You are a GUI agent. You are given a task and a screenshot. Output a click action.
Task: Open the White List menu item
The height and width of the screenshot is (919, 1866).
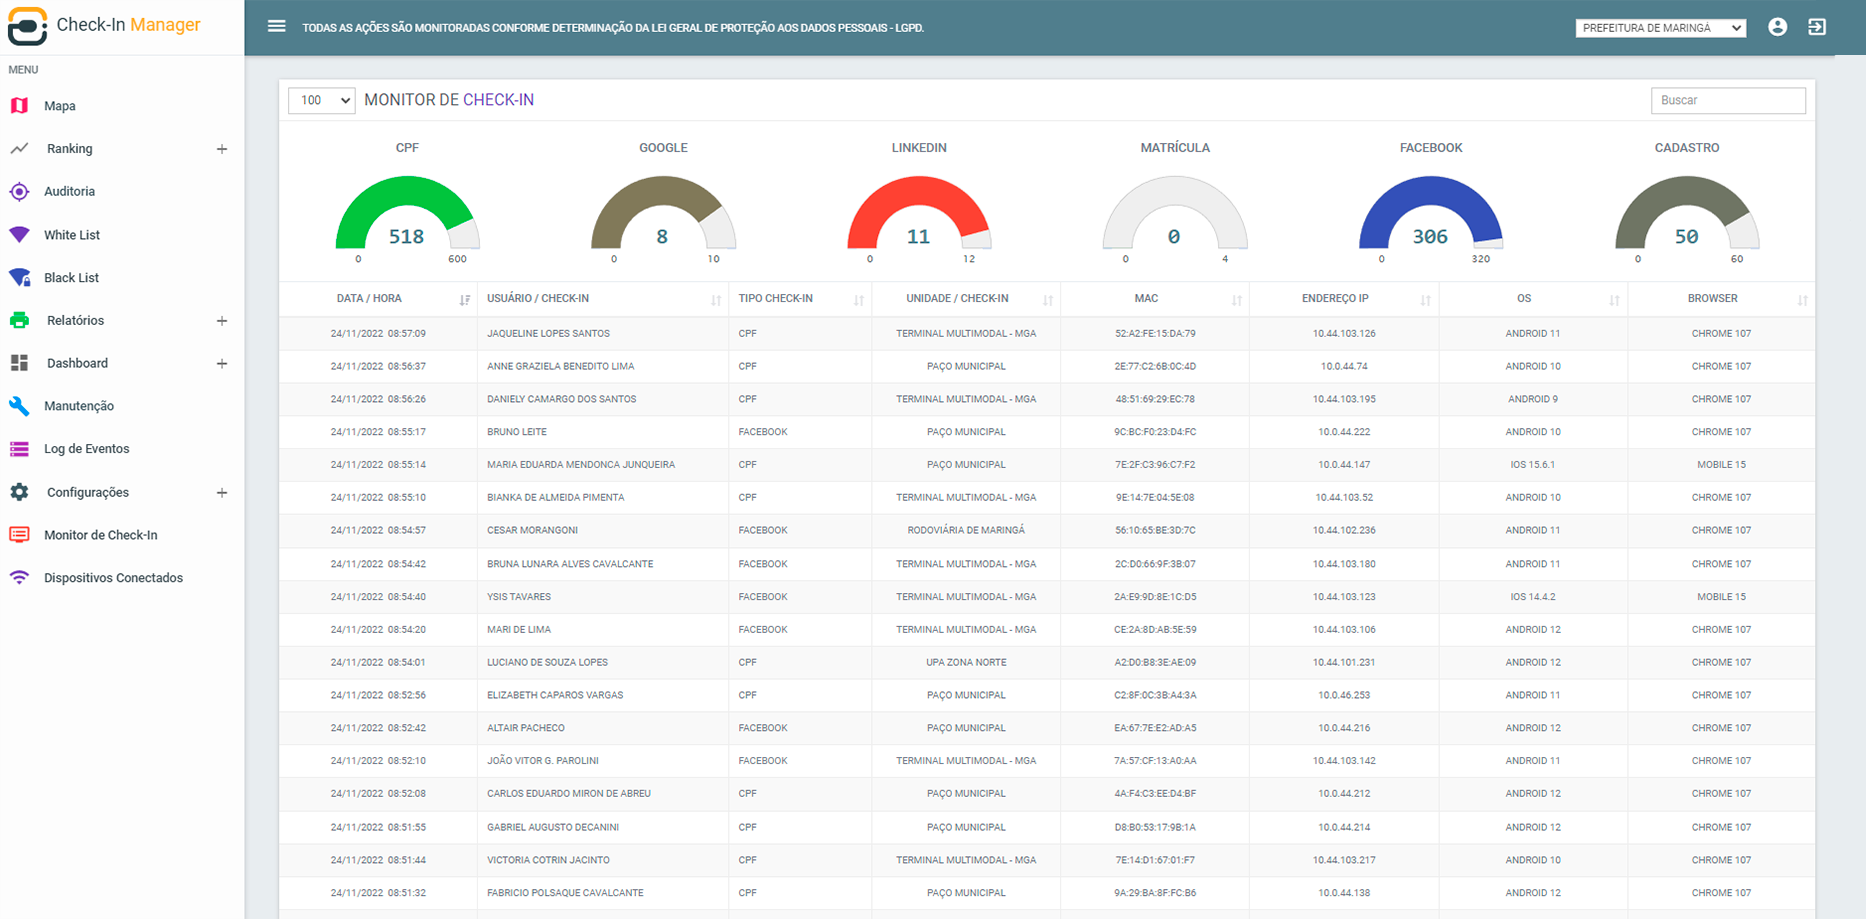pyautogui.click(x=72, y=235)
